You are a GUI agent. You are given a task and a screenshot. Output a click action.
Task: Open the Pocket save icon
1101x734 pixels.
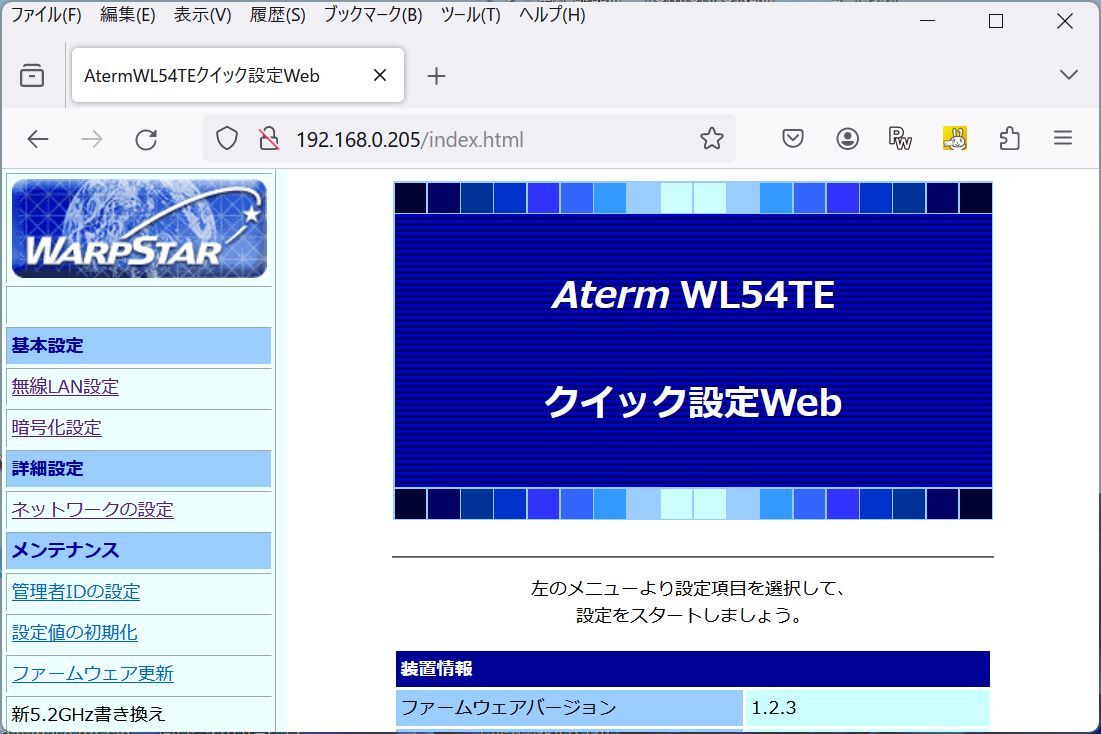(793, 138)
